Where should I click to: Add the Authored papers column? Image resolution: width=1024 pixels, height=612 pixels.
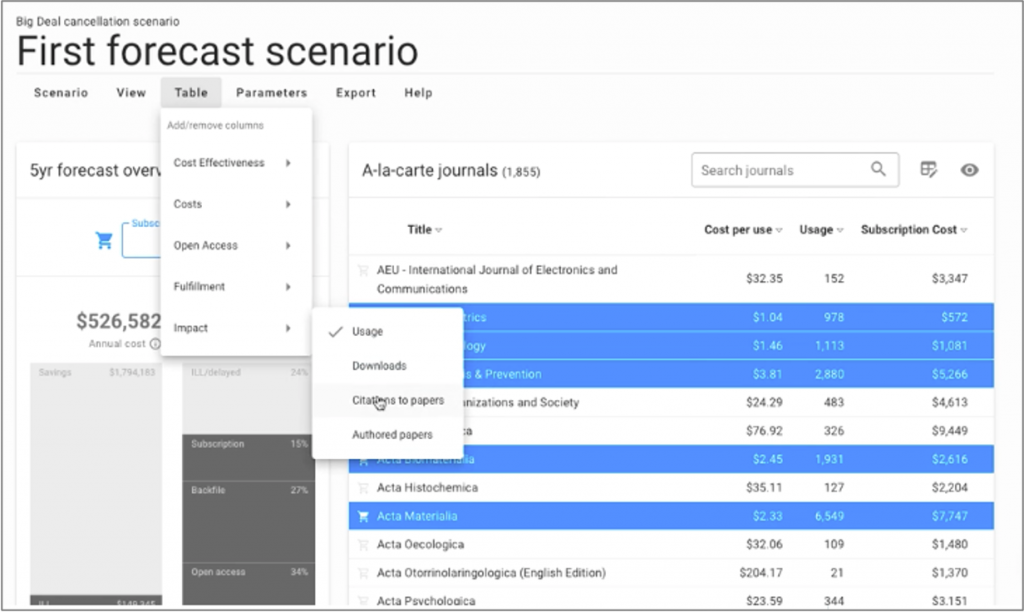tap(388, 434)
